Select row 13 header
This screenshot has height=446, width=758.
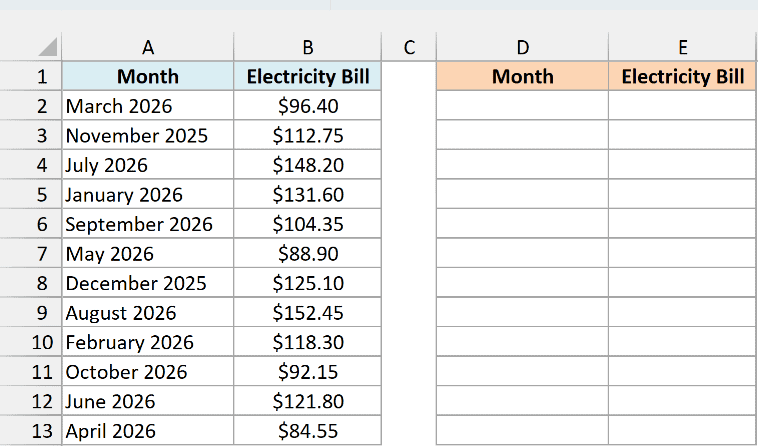(31, 431)
